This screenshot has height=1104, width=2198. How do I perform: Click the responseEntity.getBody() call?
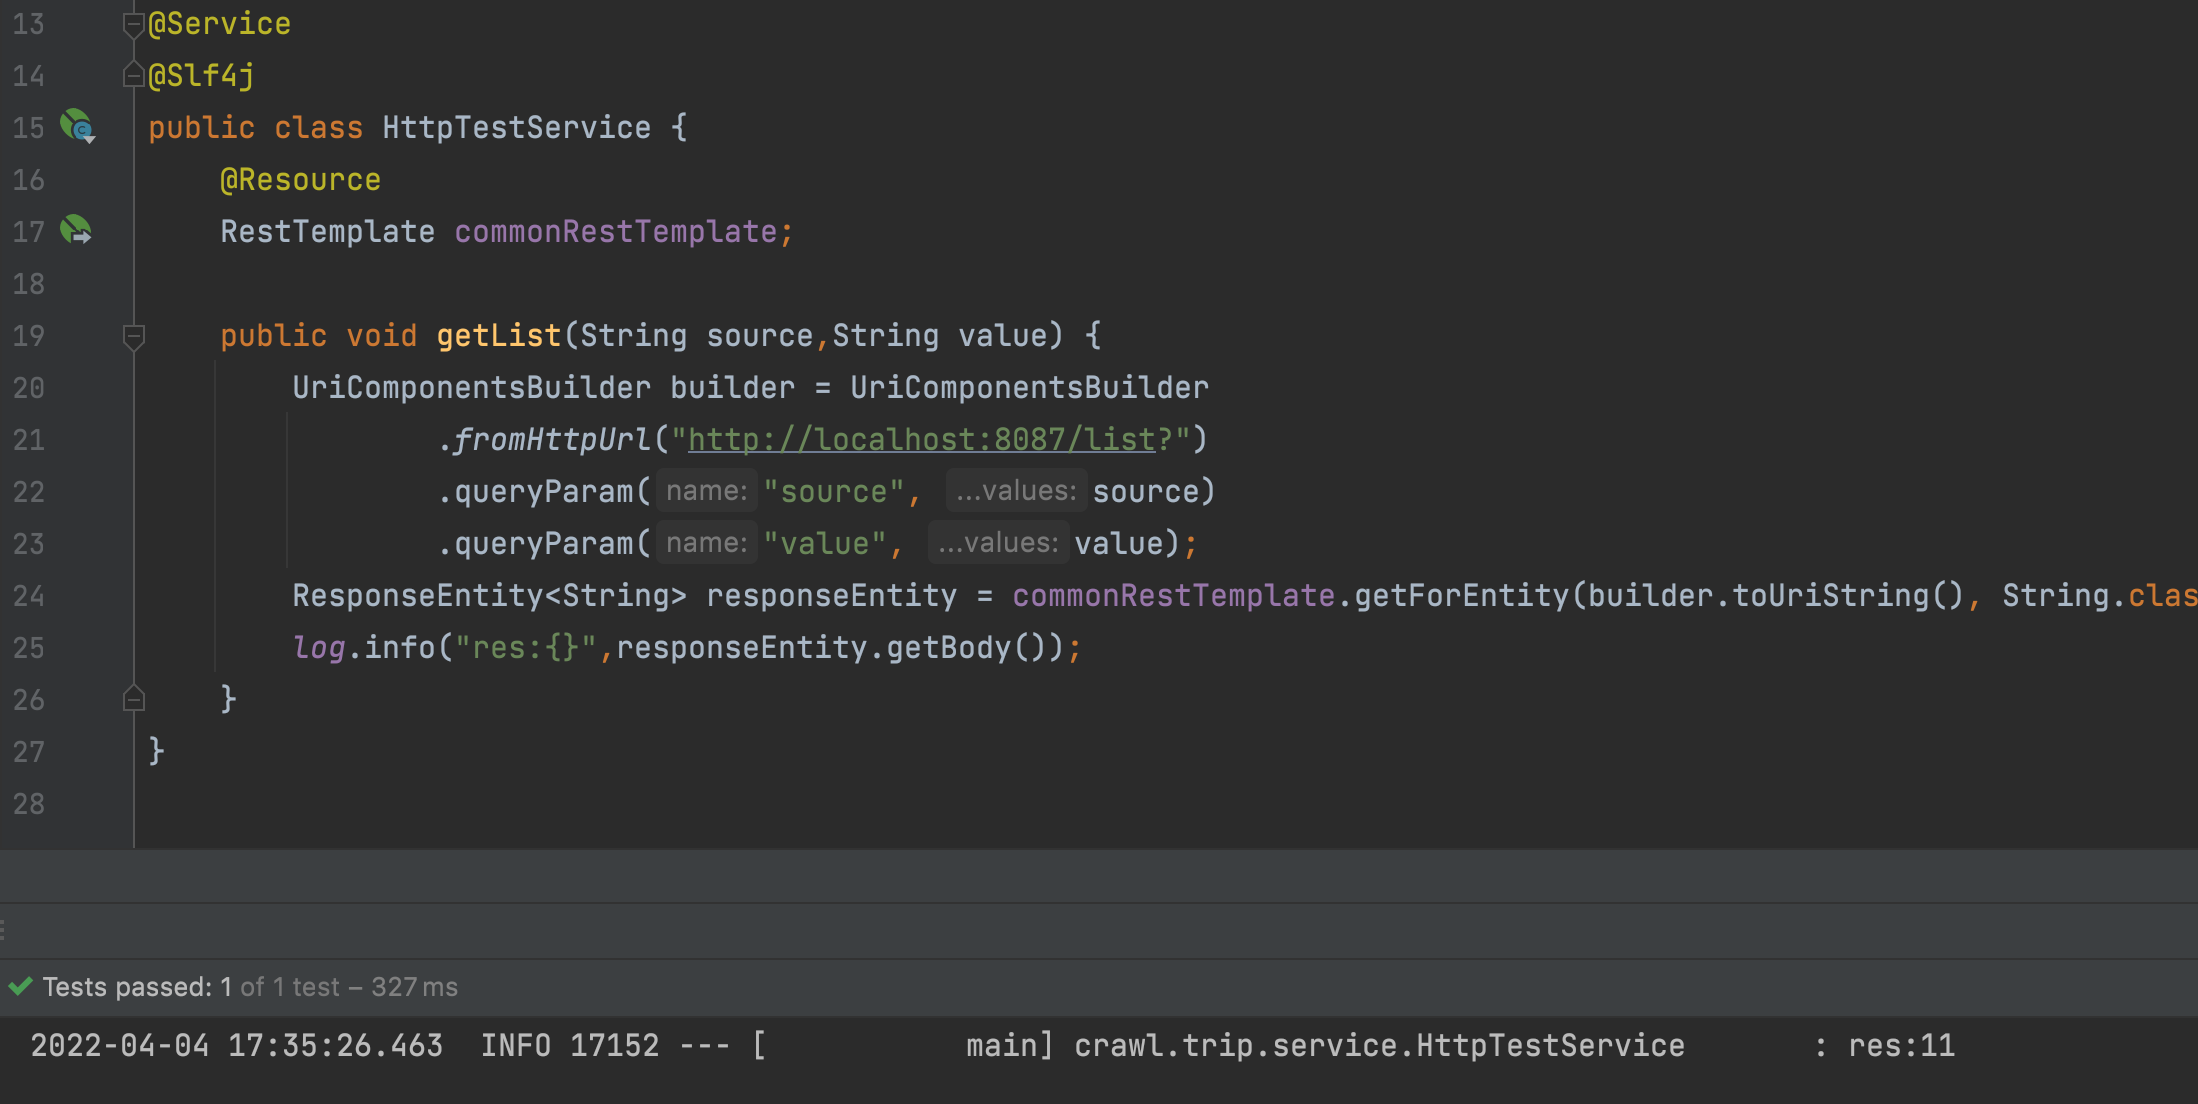pos(838,647)
